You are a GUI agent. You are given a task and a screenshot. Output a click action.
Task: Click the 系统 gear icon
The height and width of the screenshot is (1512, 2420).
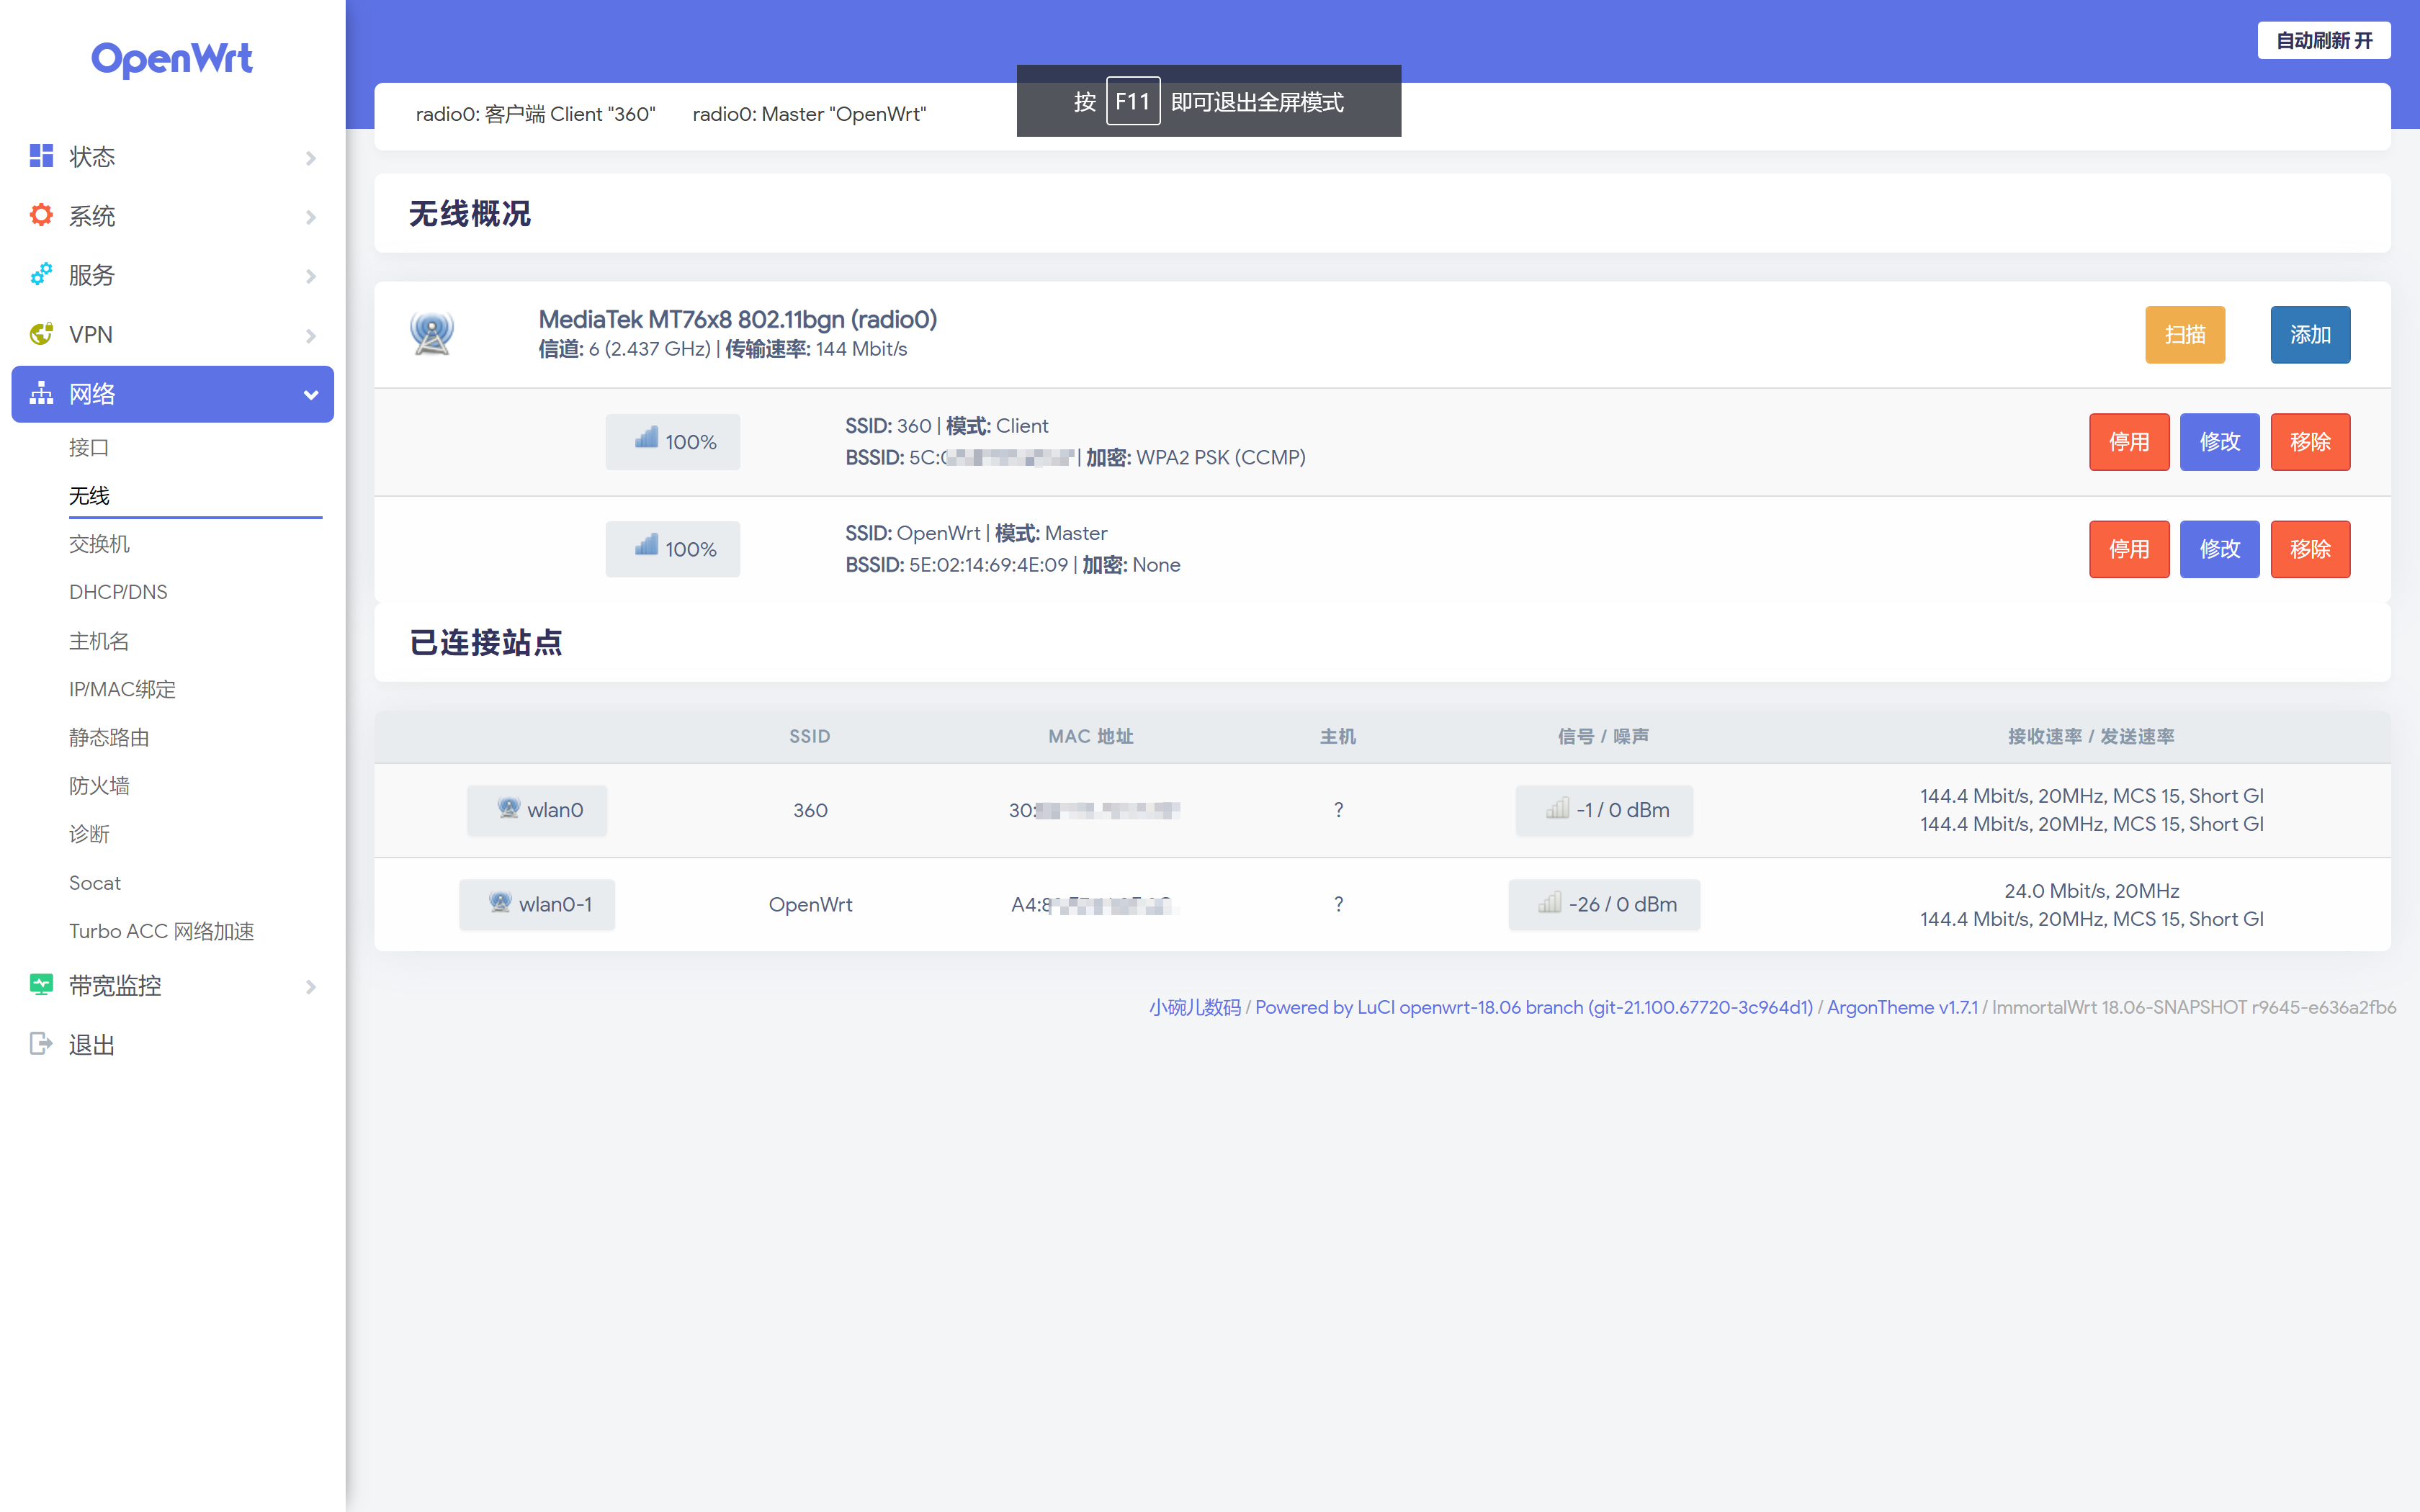[x=41, y=215]
